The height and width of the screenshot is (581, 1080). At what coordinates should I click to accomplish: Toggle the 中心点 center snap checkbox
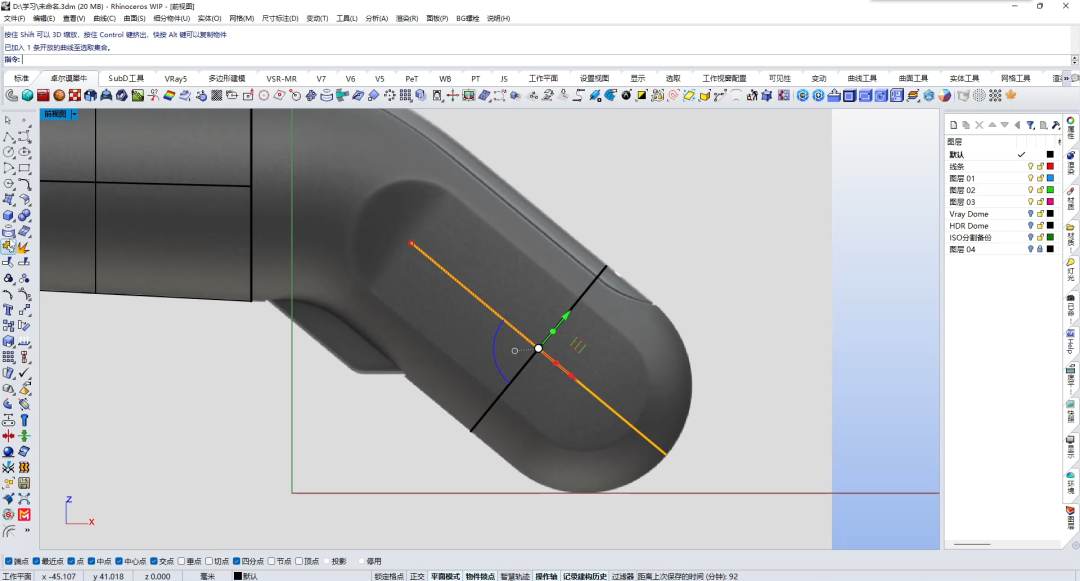(119, 562)
